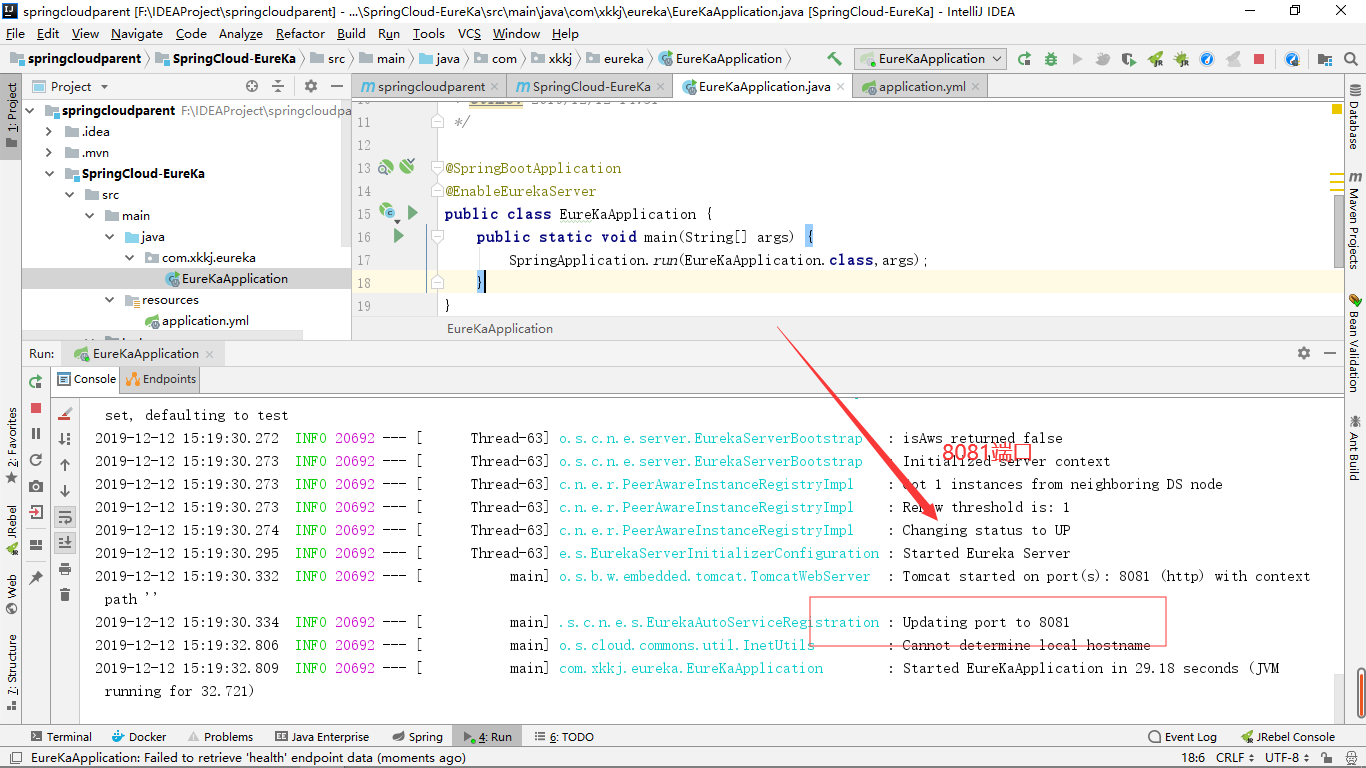Screen dimensions: 1366x768
Task: Click the Up the Stack Trace arrow
Action: 65,465
